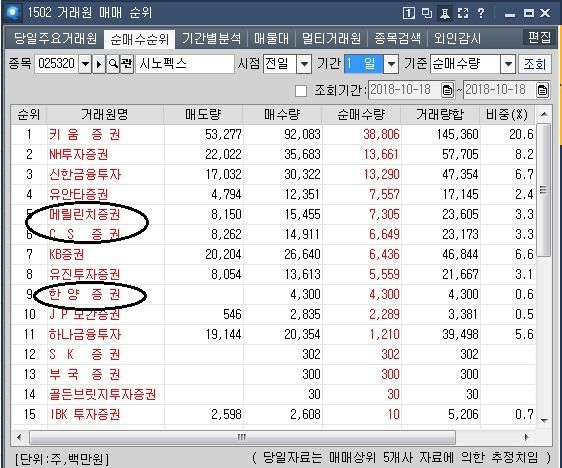562x468 pixels.
Task: Click the fullscreen expand icon
Action: 463,13
